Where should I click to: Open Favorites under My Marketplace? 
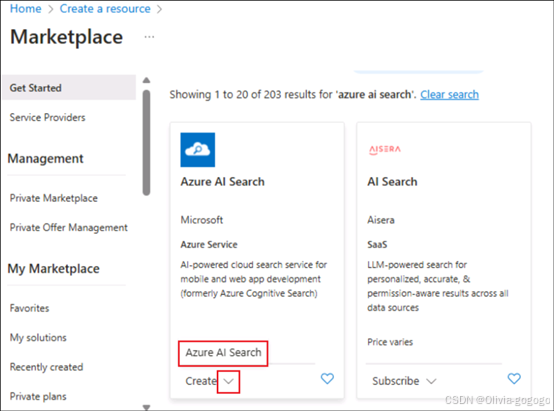click(29, 308)
